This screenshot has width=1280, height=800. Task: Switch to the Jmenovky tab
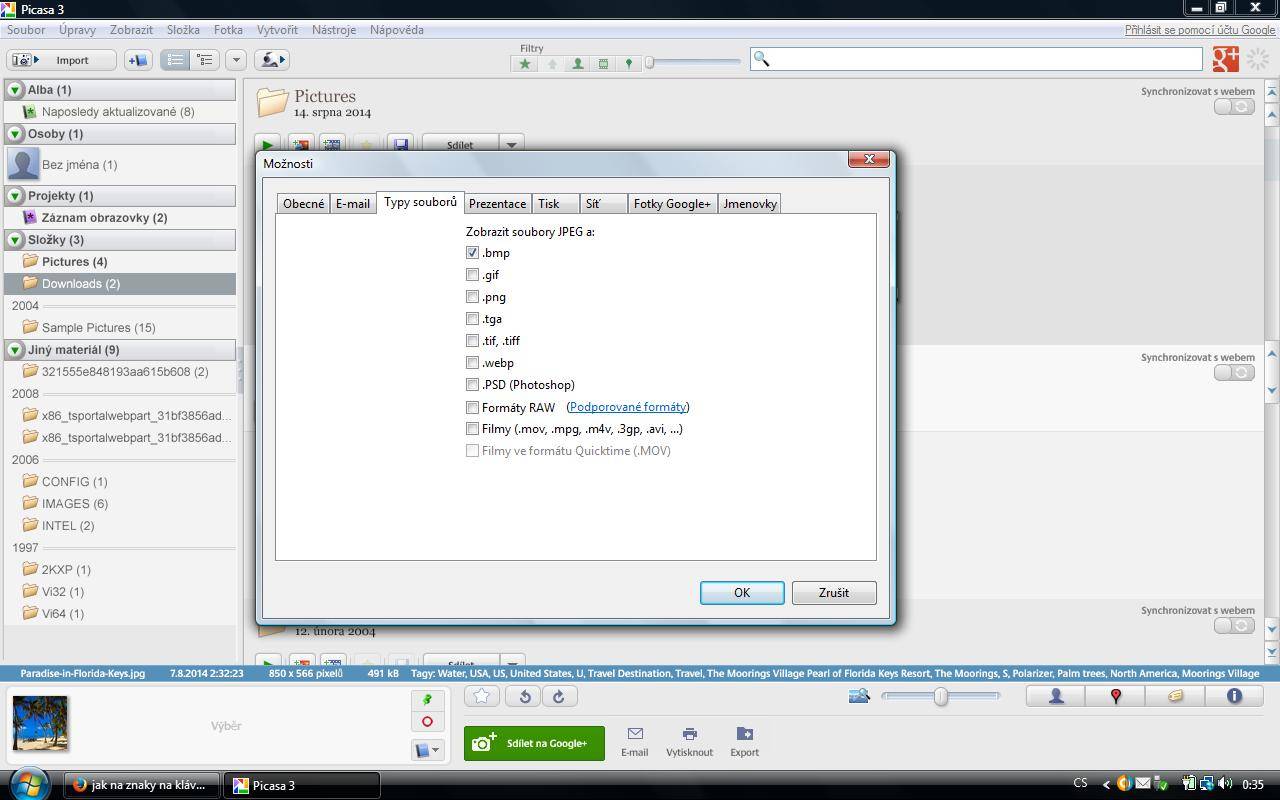[x=749, y=204]
